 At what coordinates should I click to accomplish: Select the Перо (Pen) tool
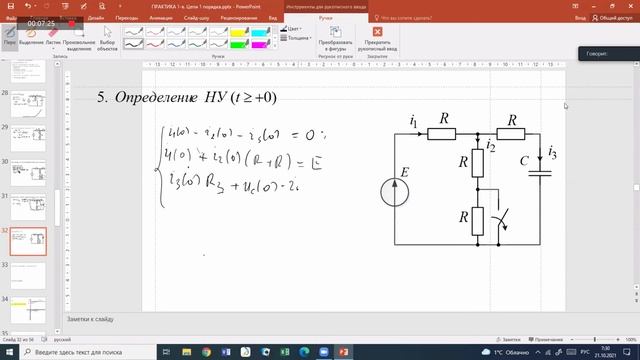(x=10, y=37)
